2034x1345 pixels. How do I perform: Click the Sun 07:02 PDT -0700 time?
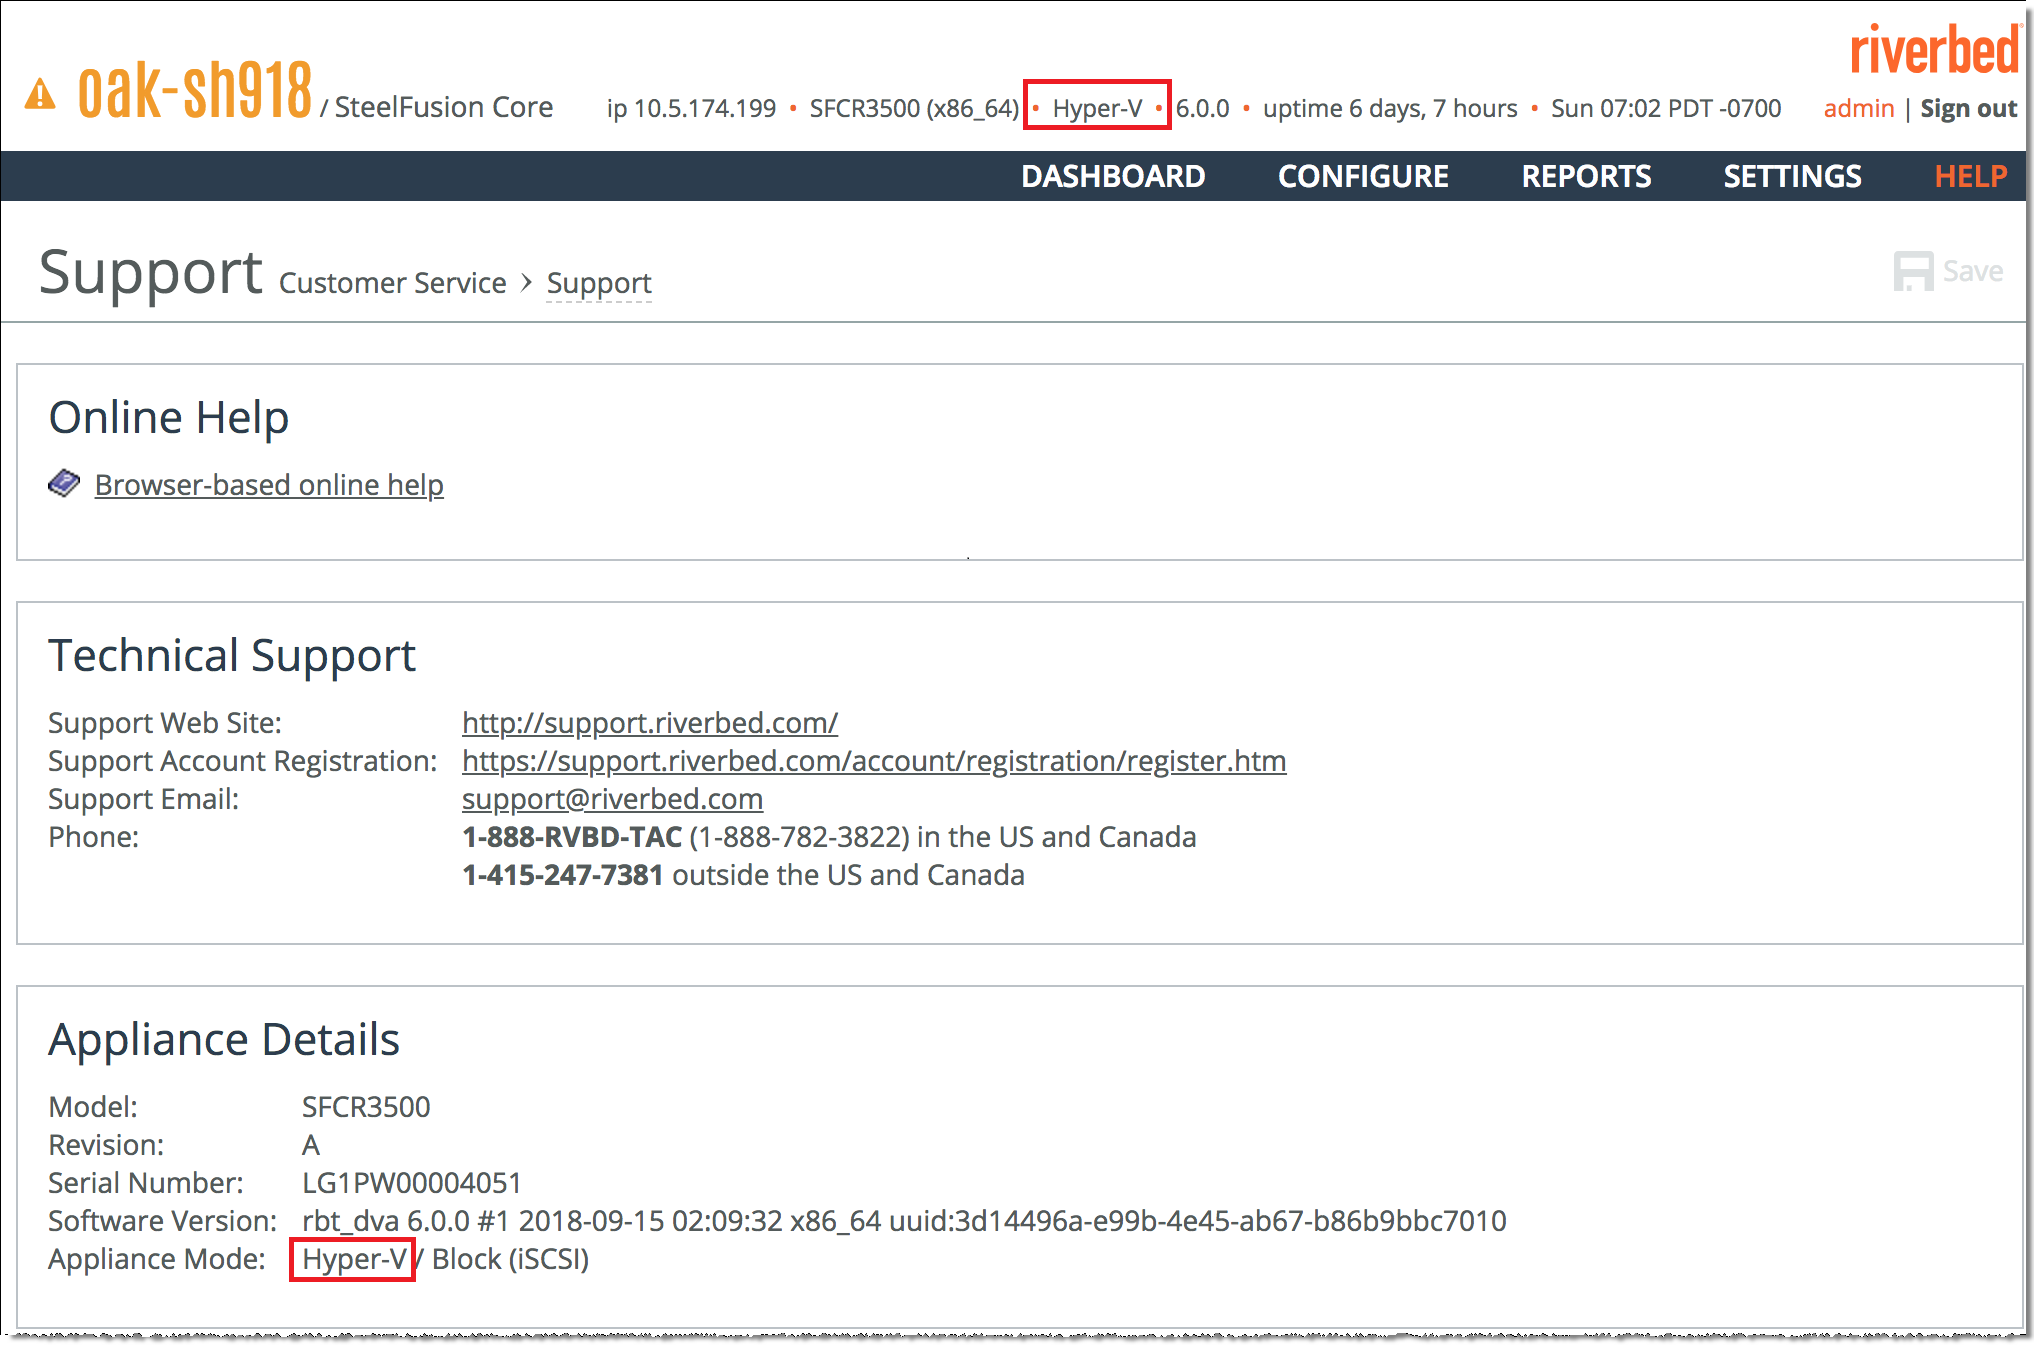[x=1666, y=108]
